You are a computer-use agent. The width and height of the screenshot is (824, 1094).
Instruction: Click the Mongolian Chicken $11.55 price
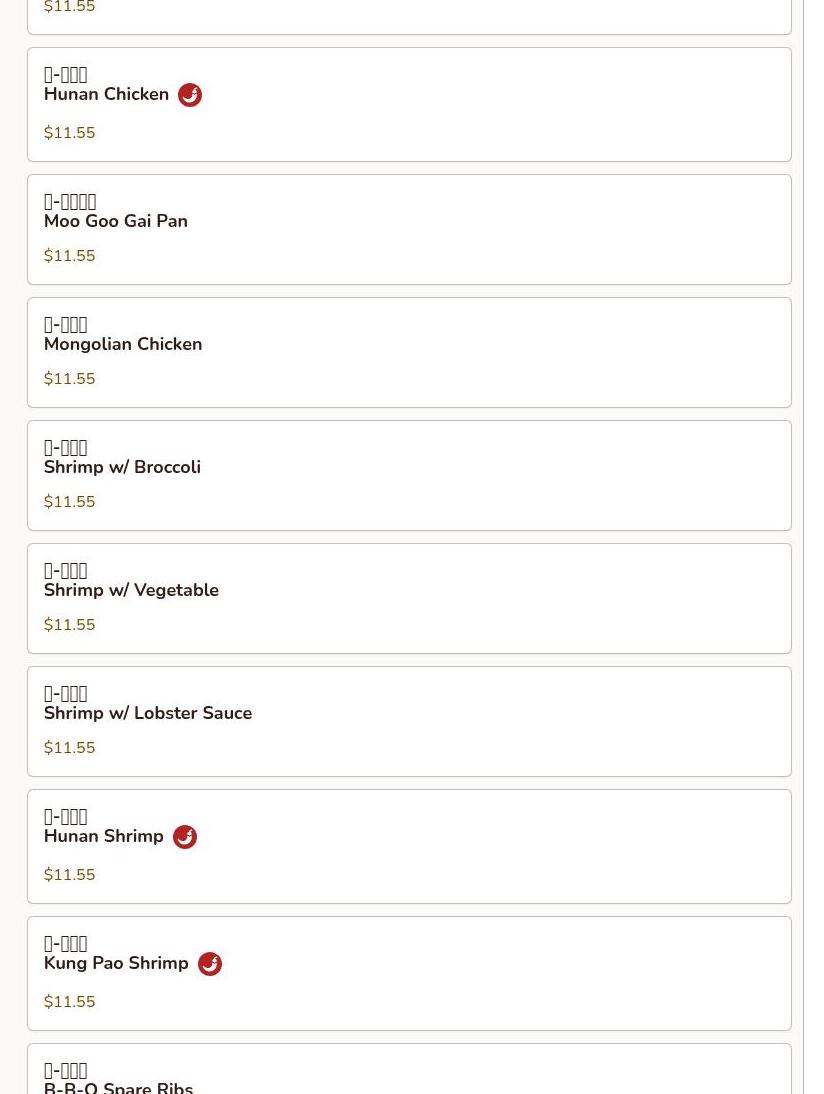click(70, 378)
